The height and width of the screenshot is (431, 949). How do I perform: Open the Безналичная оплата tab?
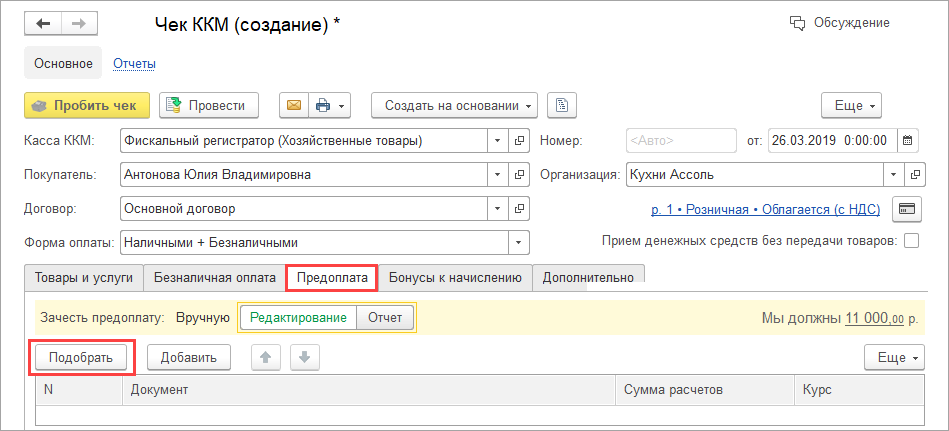click(215, 278)
